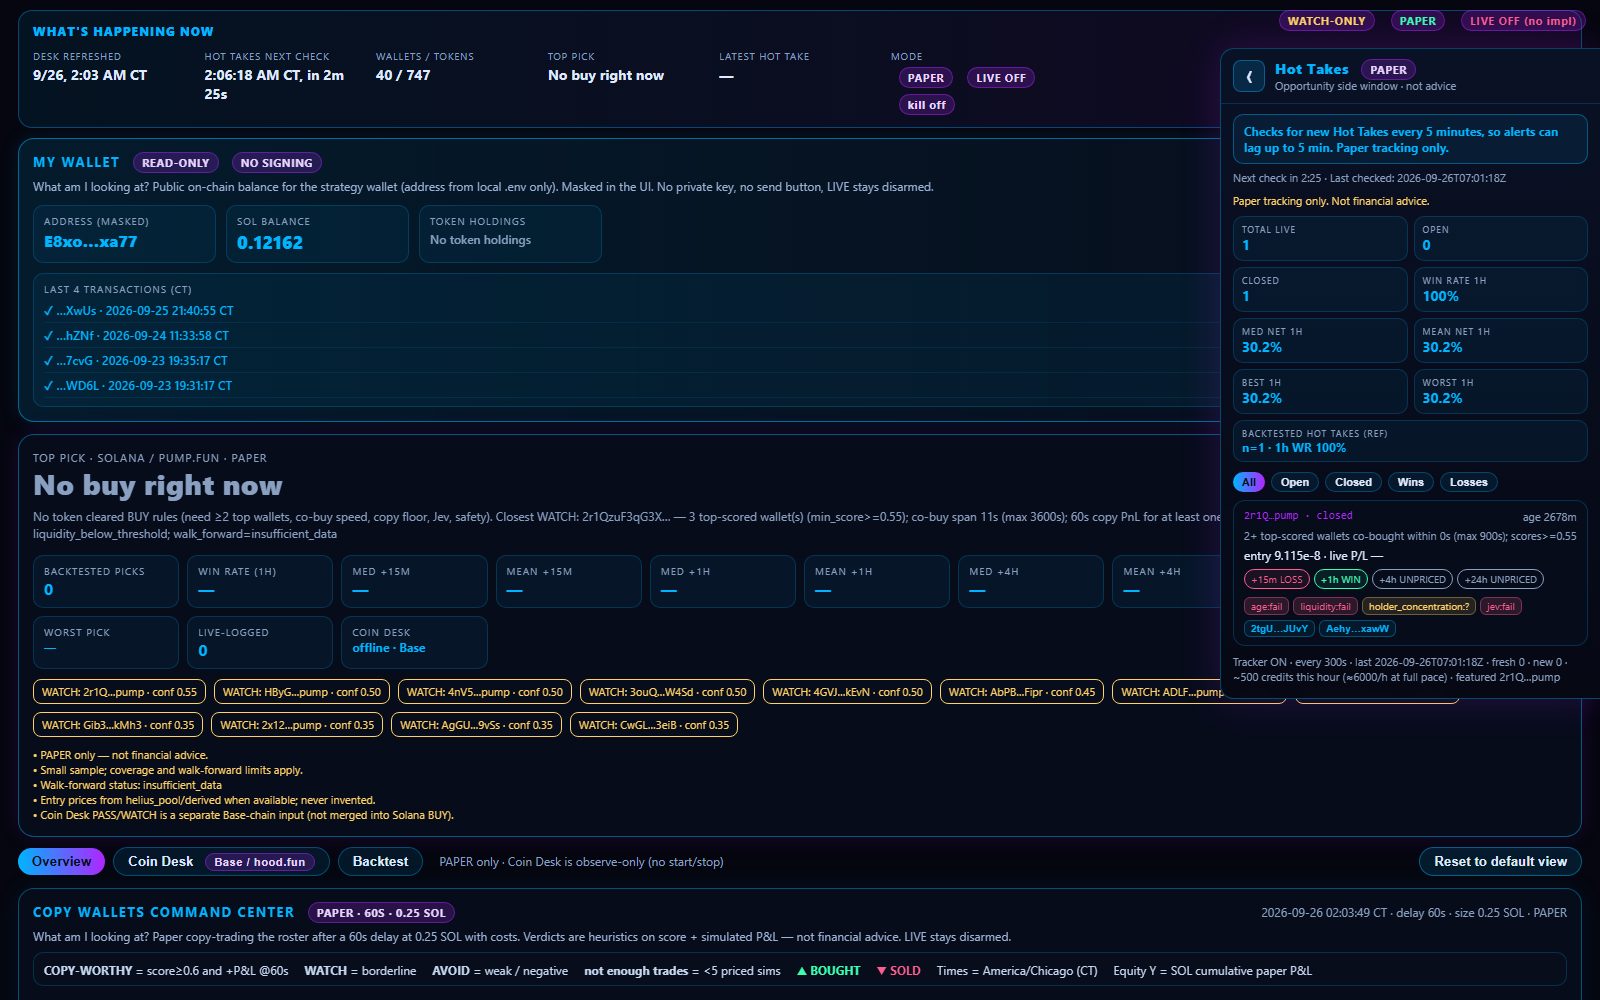Click the TOKEN HOLDINGS card

(x=510, y=234)
